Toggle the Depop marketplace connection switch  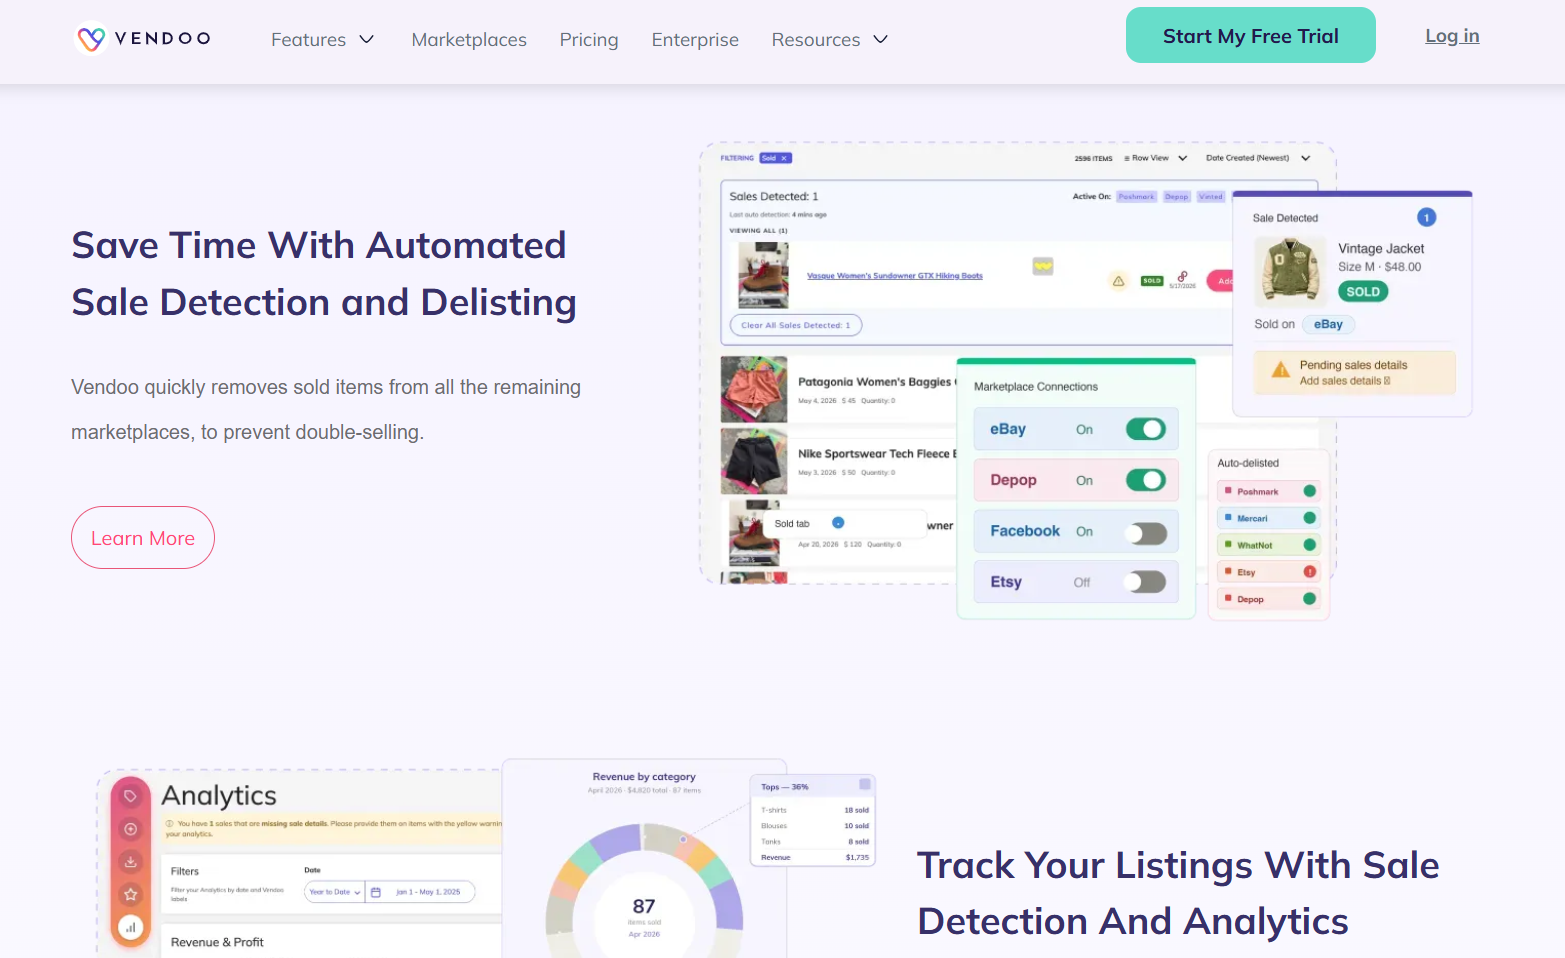tap(1146, 480)
